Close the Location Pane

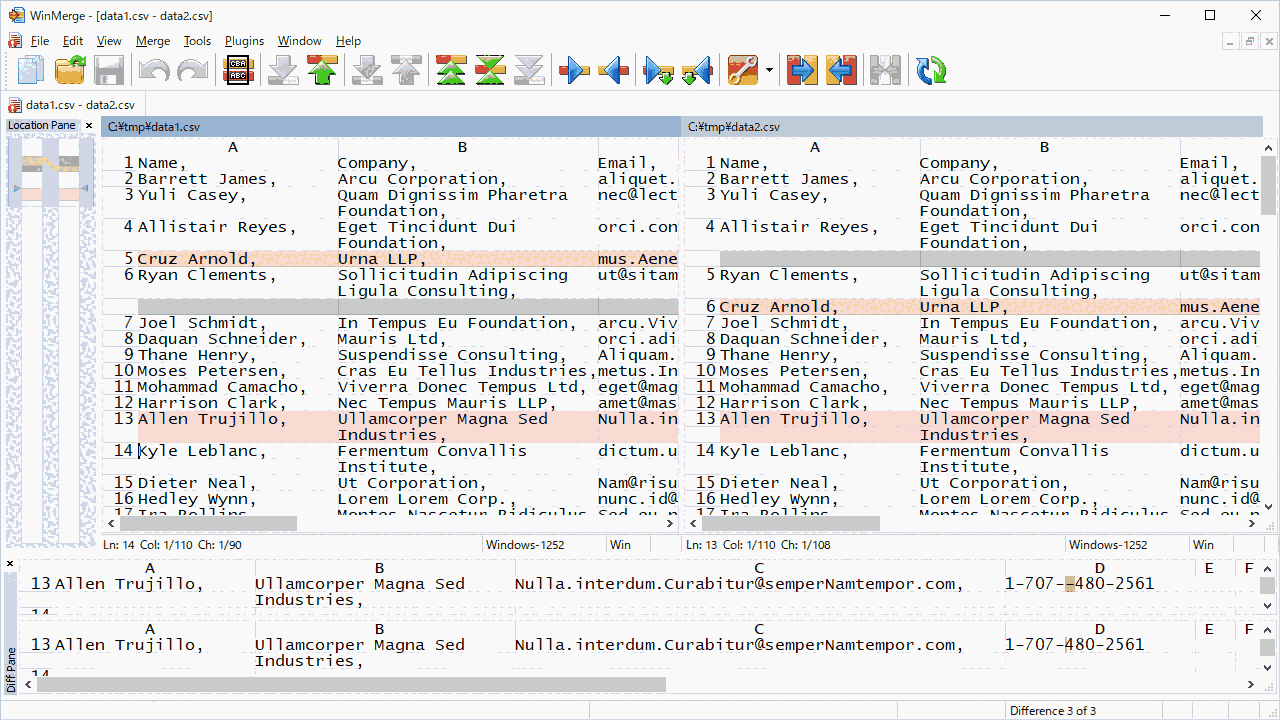pos(88,125)
